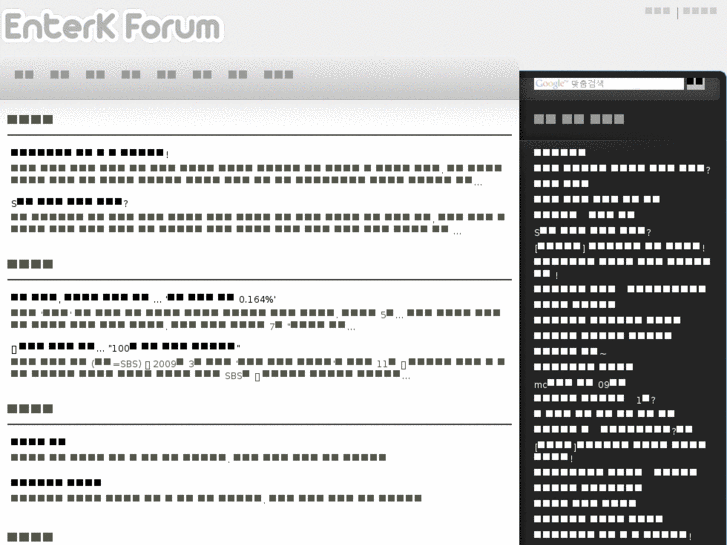Screen dimensions: 727x545
Task: Open the sidebar link ending with "~"
Action: click(x=570, y=352)
